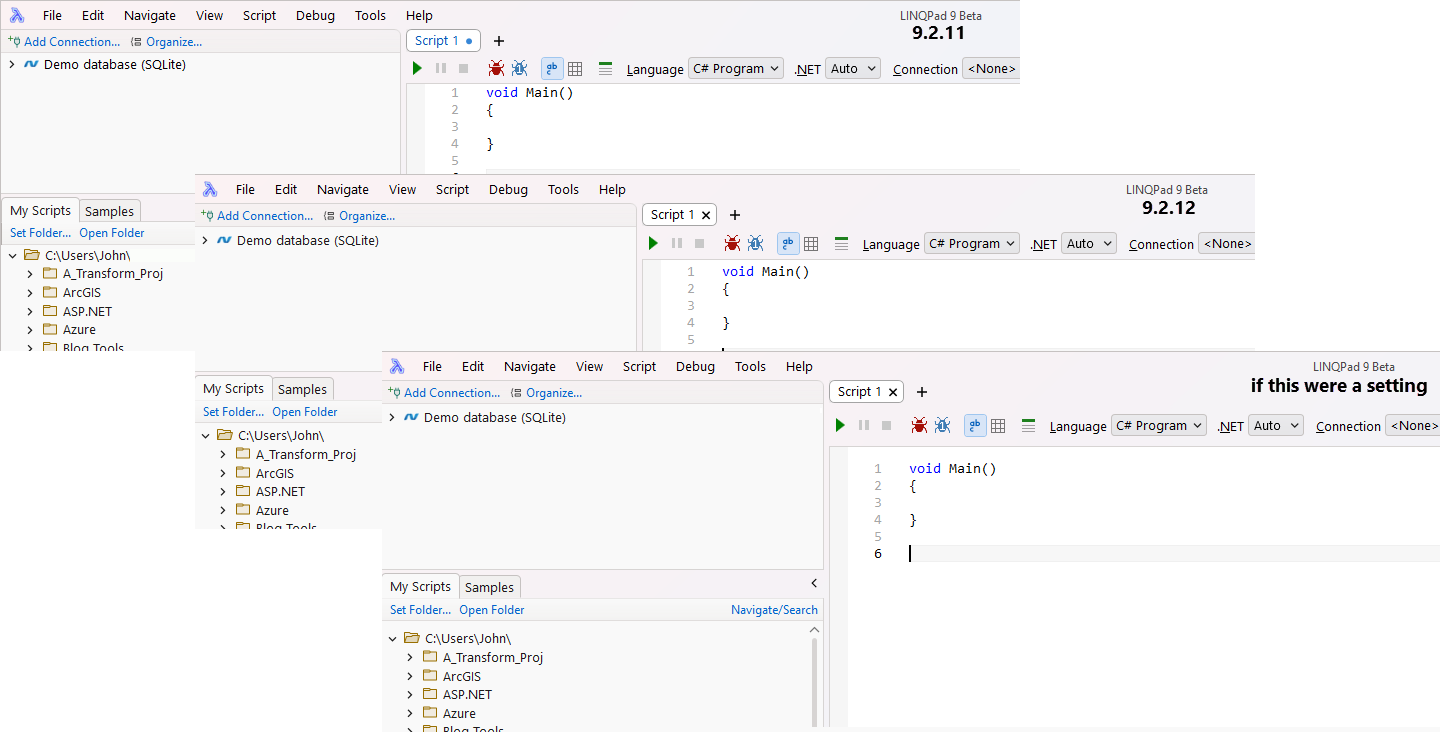Open Connection dropdown in the 9.2.12 window
The height and width of the screenshot is (732, 1440).
pyautogui.click(x=1226, y=244)
